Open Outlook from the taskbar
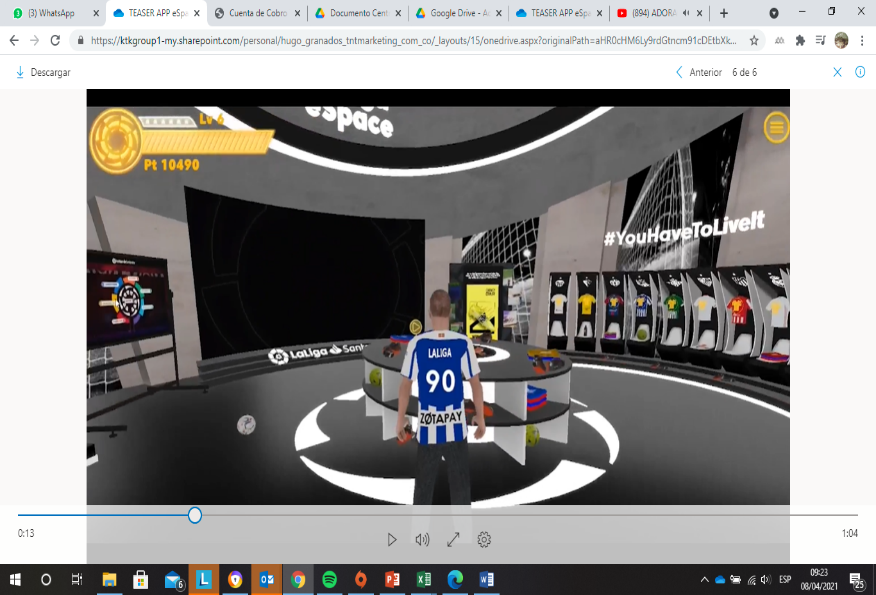Screen dimensions: 876x595 (x=266, y=579)
